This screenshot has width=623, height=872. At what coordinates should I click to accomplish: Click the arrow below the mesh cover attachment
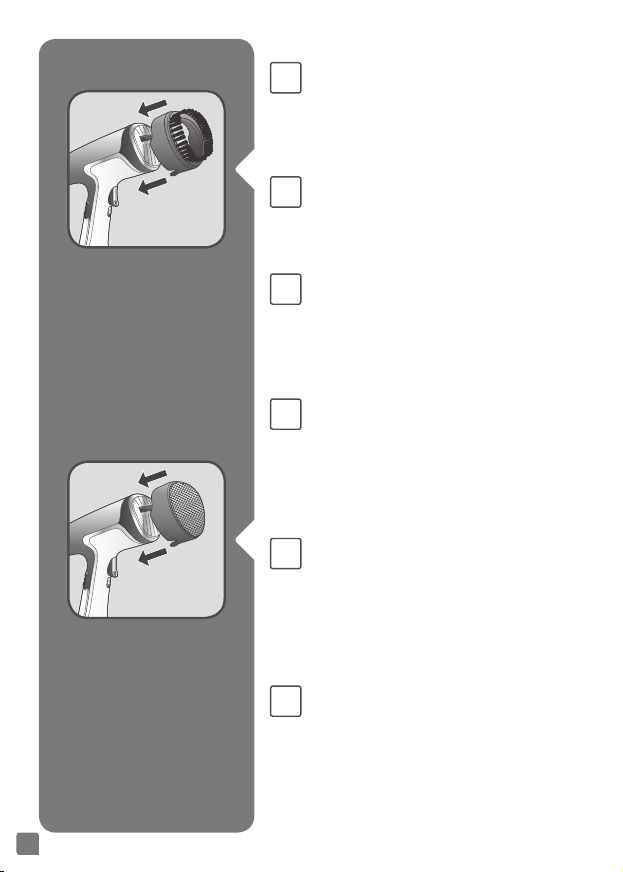pyautogui.click(x=152, y=556)
